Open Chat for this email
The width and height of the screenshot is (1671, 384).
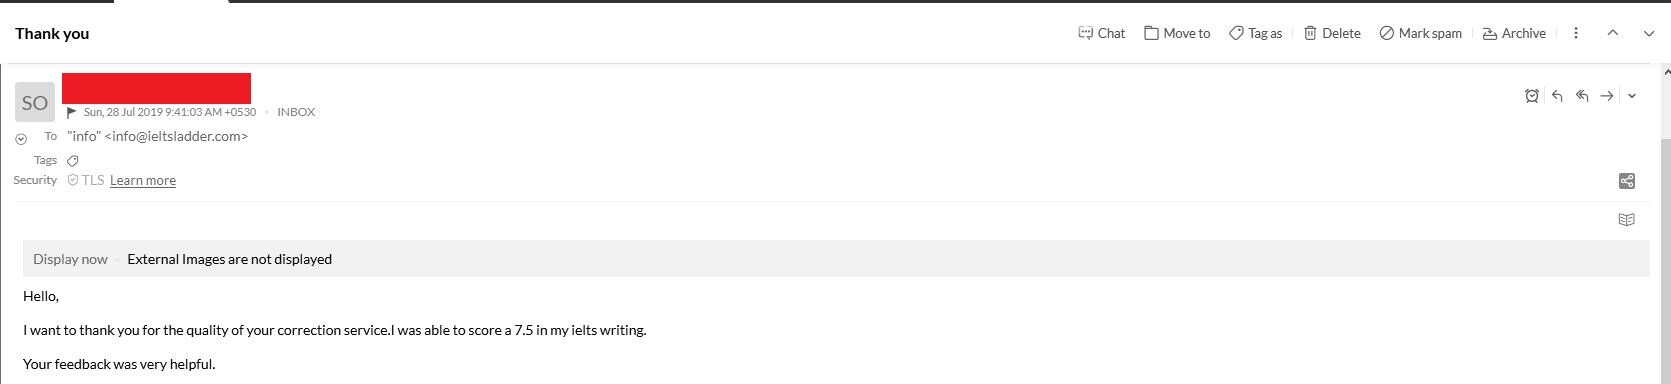[1101, 33]
